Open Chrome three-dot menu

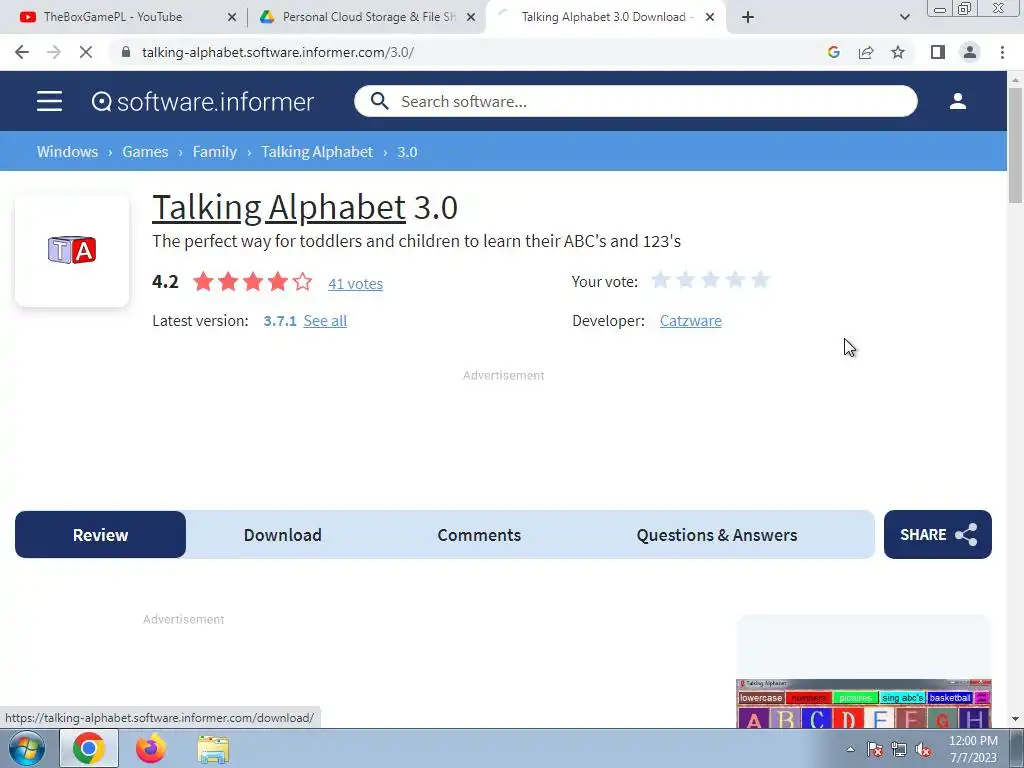click(1002, 52)
